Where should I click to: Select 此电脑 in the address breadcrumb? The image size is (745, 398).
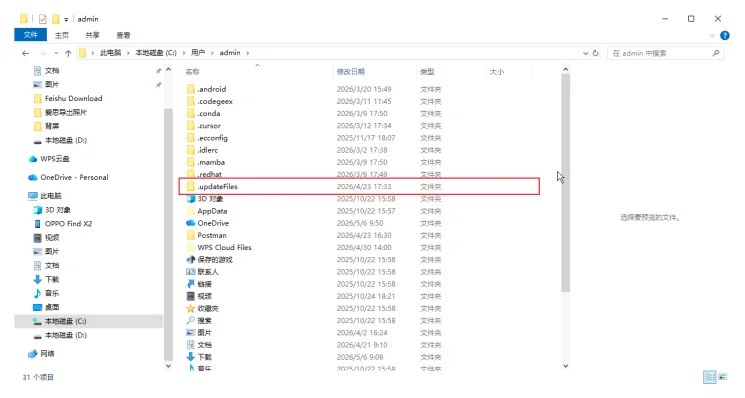coord(110,53)
